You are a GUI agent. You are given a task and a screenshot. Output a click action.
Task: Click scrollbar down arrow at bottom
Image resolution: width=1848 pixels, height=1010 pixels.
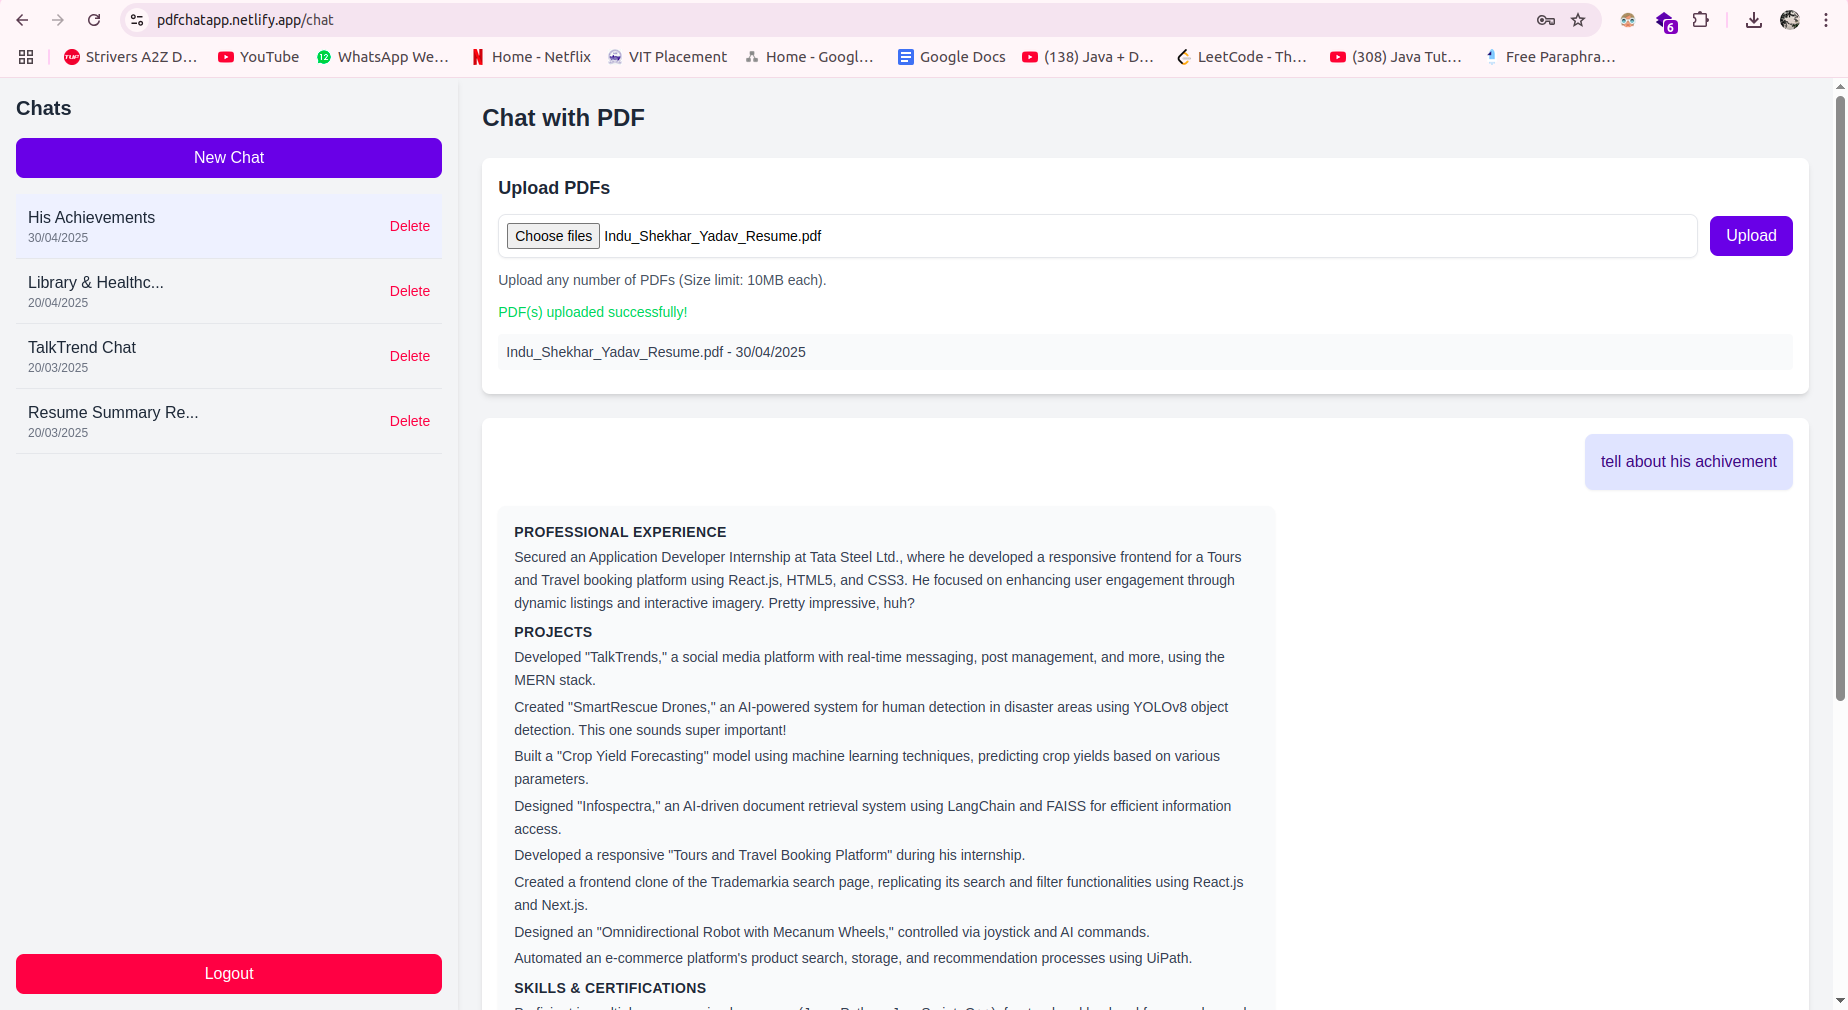point(1840,1000)
